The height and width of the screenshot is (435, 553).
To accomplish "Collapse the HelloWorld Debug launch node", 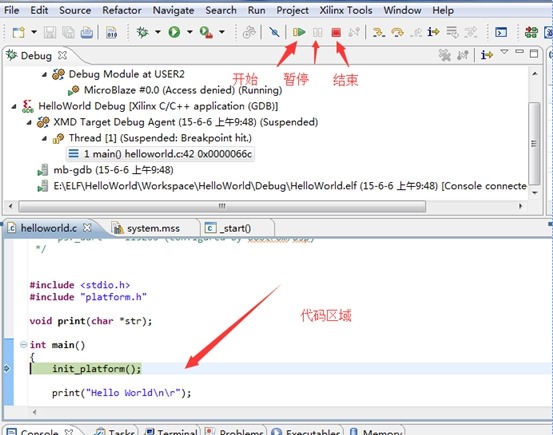I will pos(13,106).
